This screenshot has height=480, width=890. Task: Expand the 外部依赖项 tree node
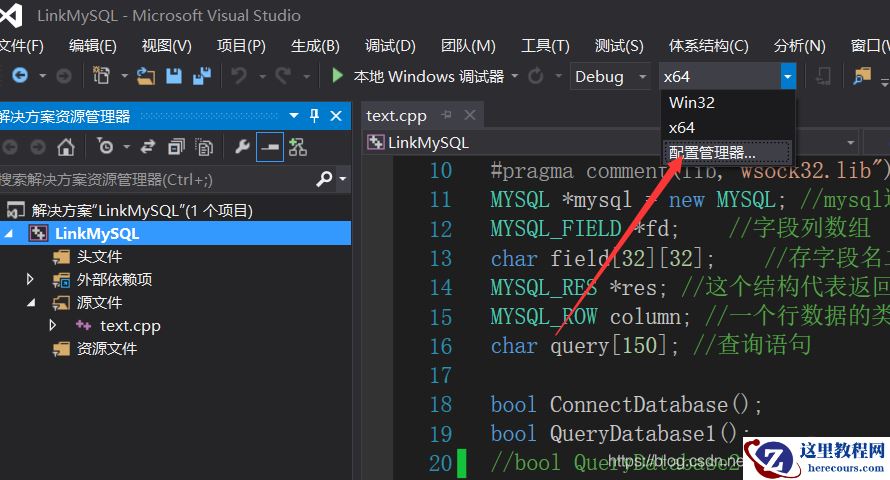click(x=31, y=280)
